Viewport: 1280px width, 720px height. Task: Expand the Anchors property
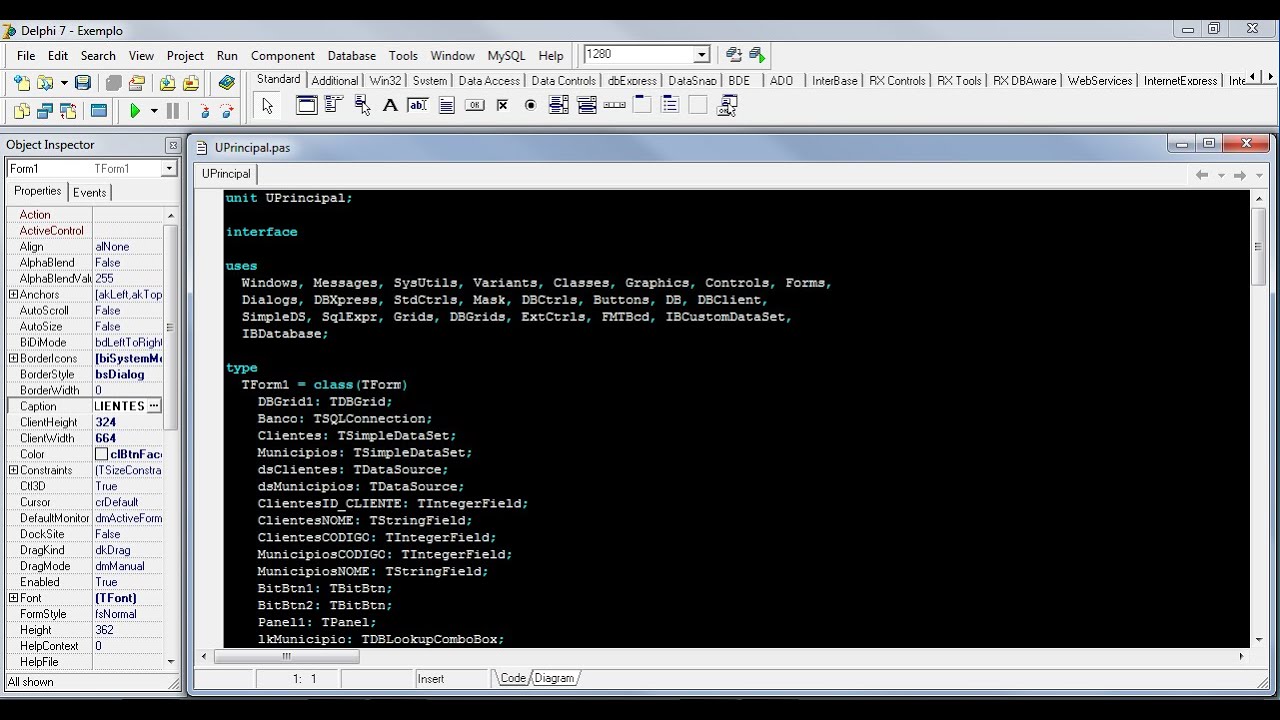click(x=13, y=294)
